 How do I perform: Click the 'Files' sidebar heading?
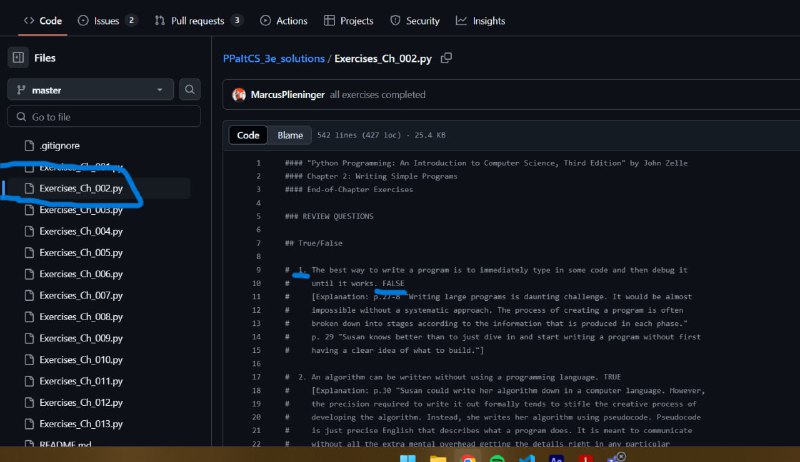[x=45, y=58]
